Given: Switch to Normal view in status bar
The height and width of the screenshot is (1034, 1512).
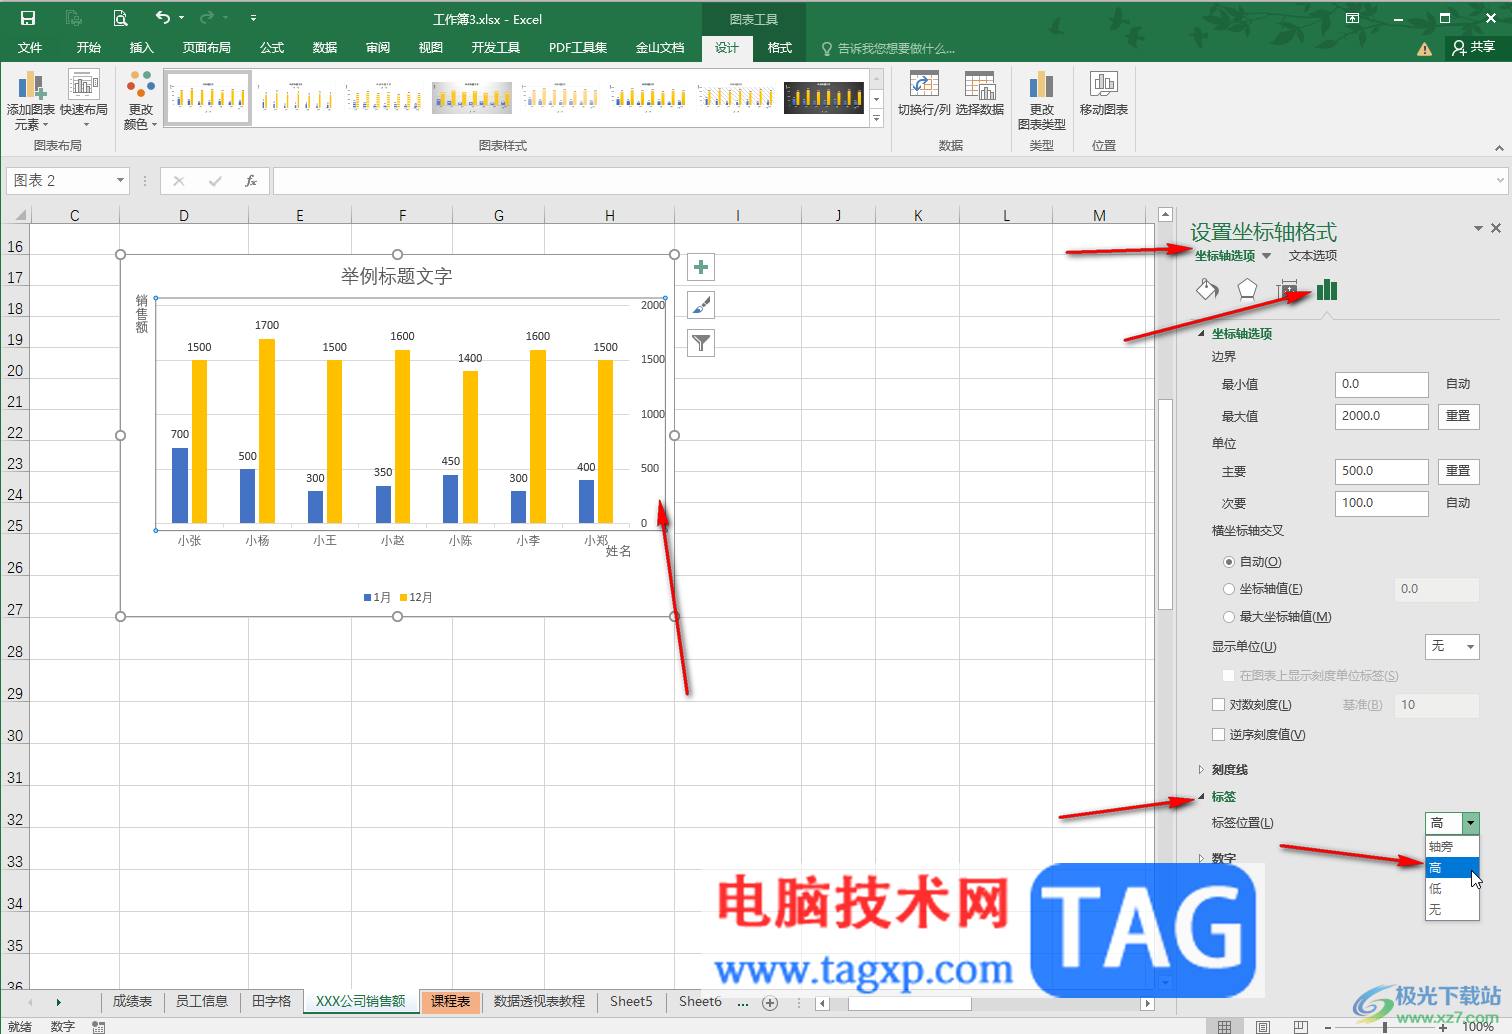Looking at the screenshot, I should tap(1224, 1026).
